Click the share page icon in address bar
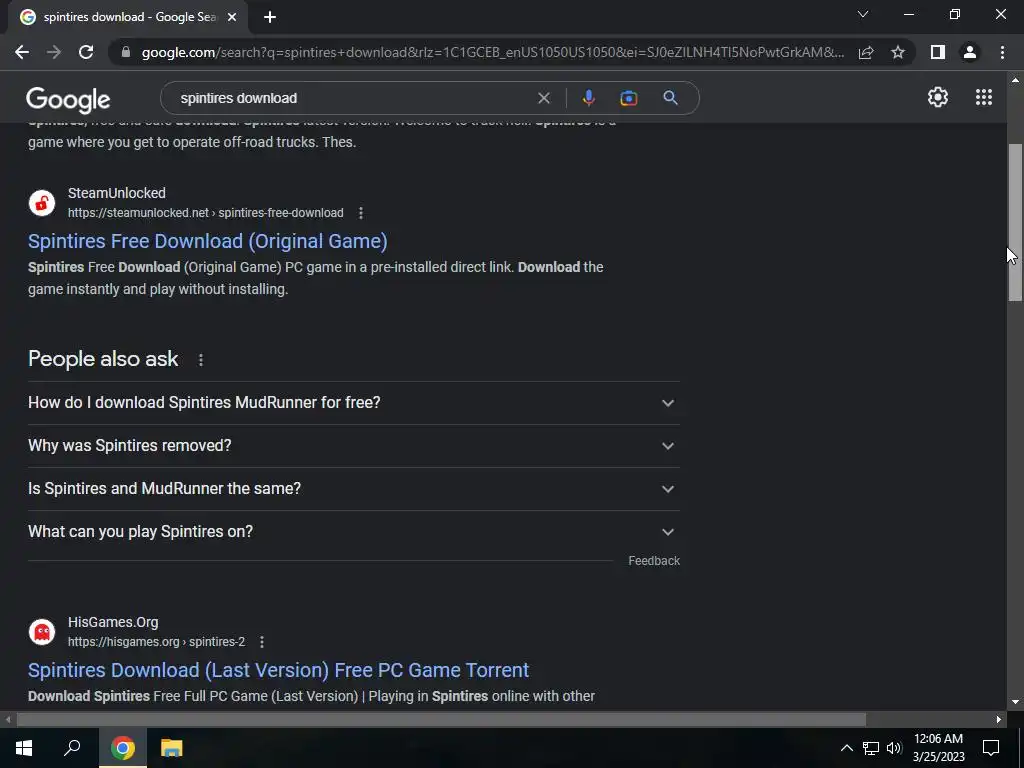 coord(866,52)
